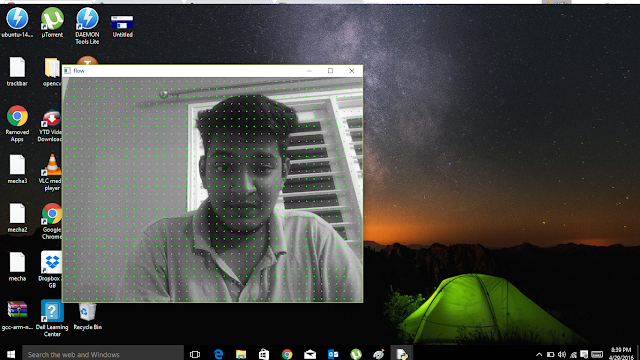Open the taskbar clock and date
The width and height of the screenshot is (640, 360).
[621, 353]
